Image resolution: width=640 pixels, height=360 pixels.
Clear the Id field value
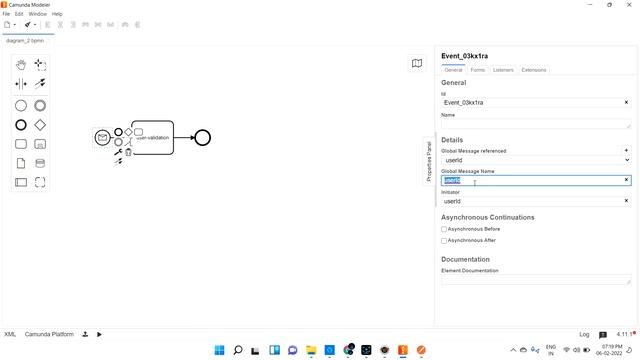pyautogui.click(x=627, y=102)
